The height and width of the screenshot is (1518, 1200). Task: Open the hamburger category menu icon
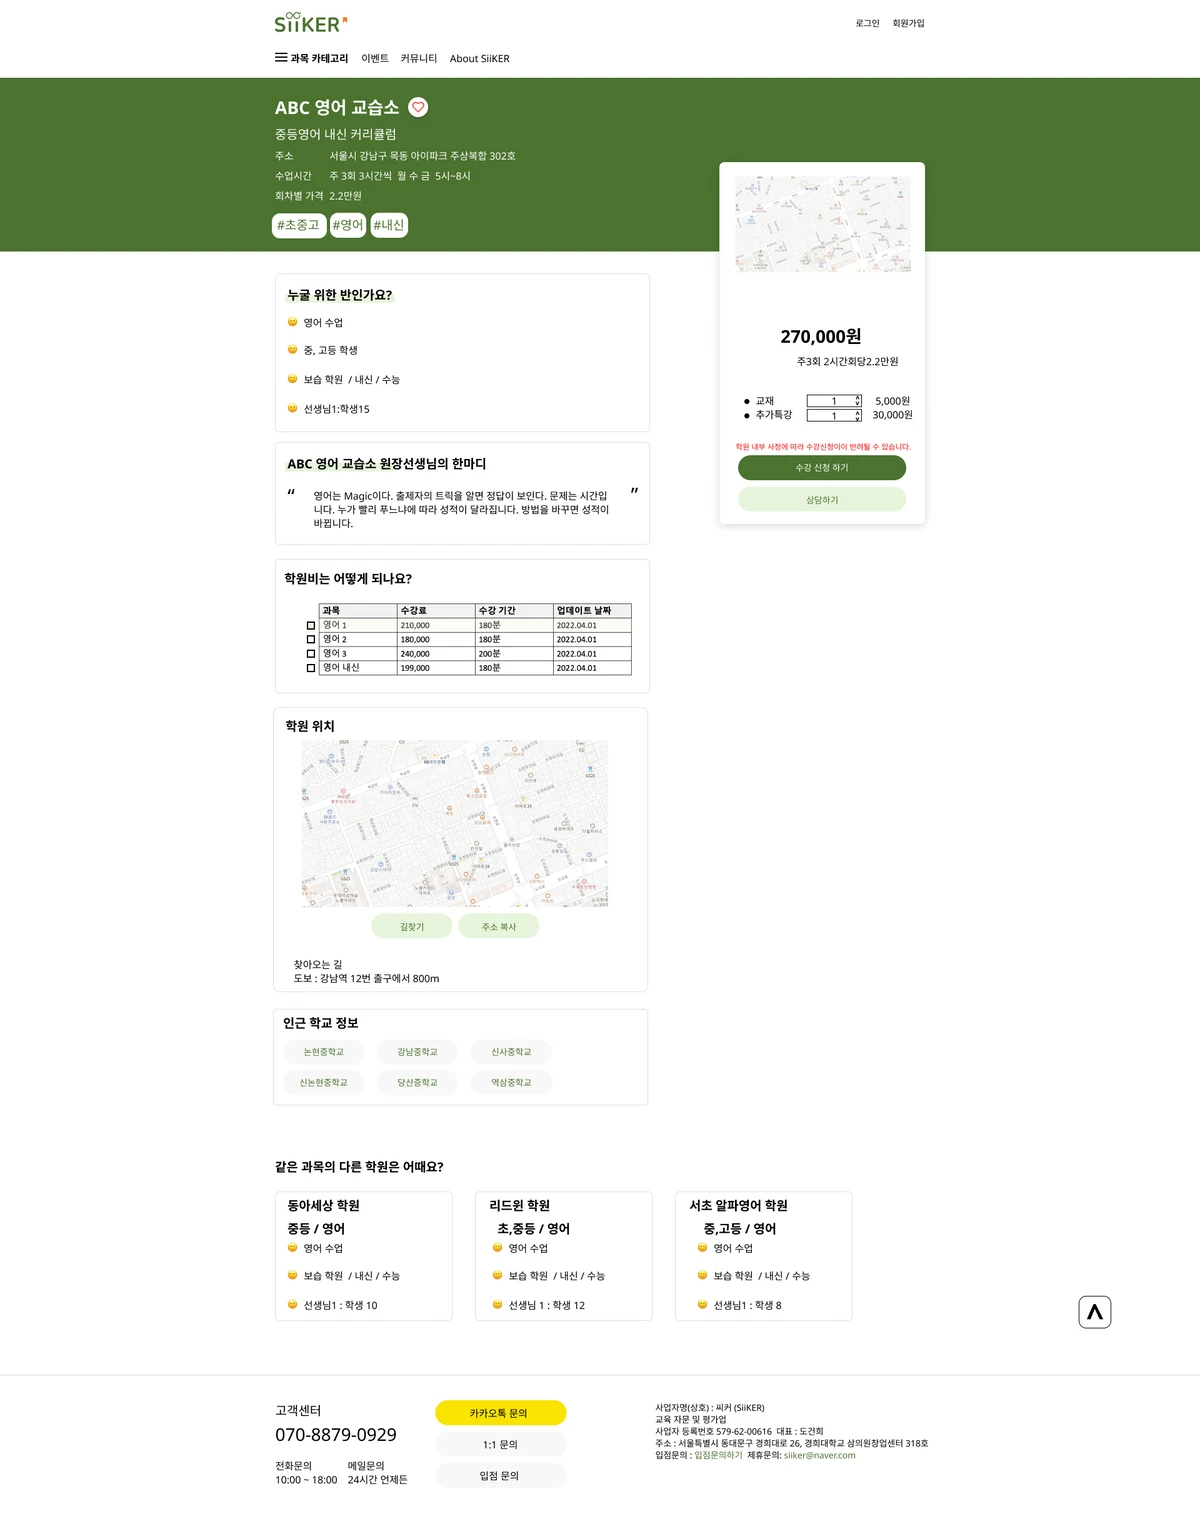[281, 58]
